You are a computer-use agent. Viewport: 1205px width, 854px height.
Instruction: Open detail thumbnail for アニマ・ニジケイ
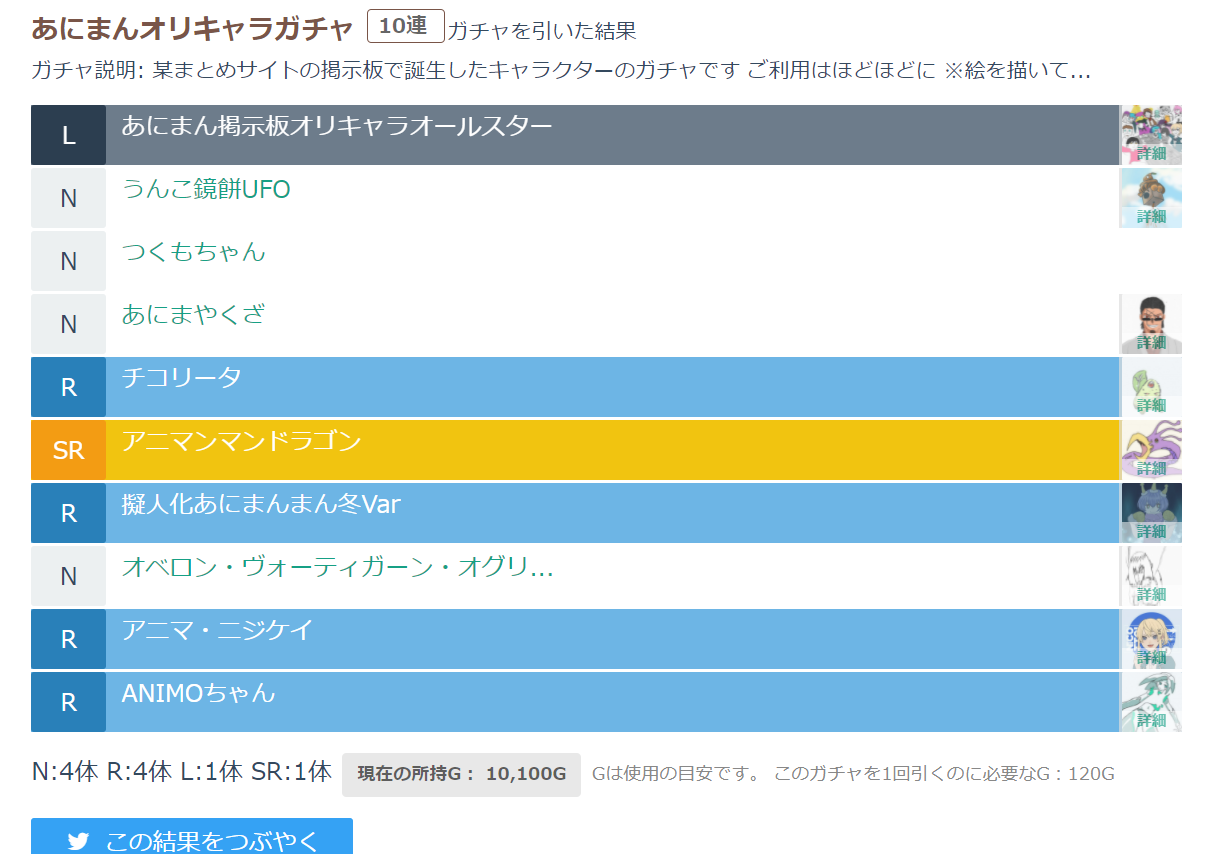click(1150, 639)
